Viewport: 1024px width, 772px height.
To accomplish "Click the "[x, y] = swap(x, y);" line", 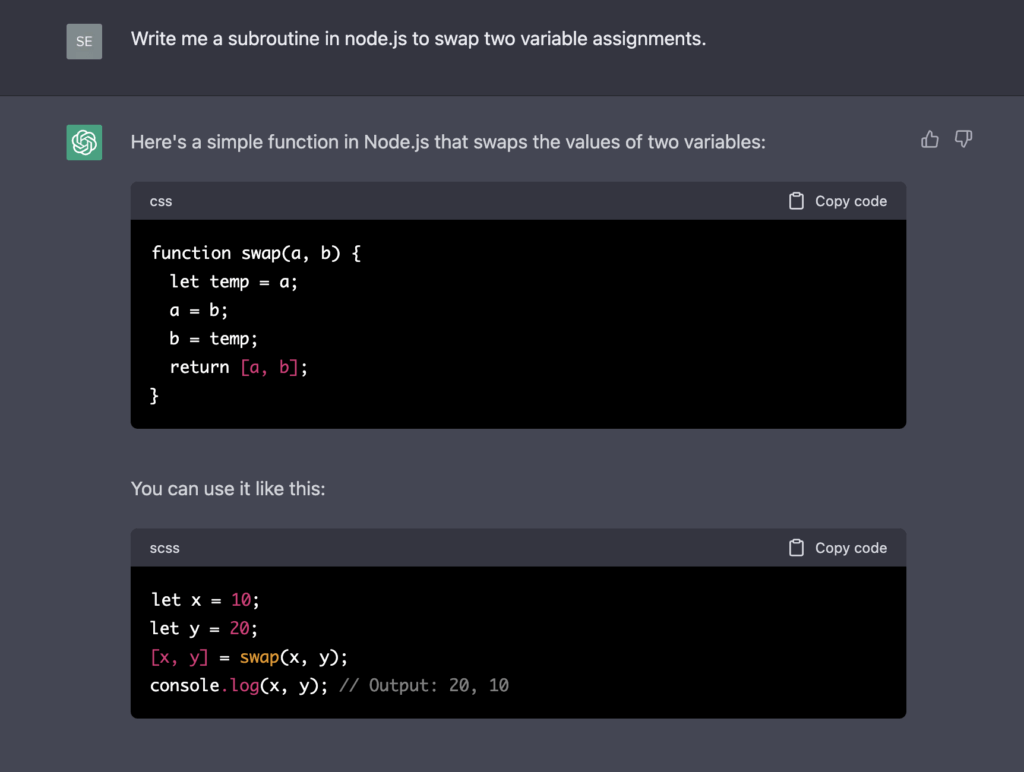I will point(248,657).
